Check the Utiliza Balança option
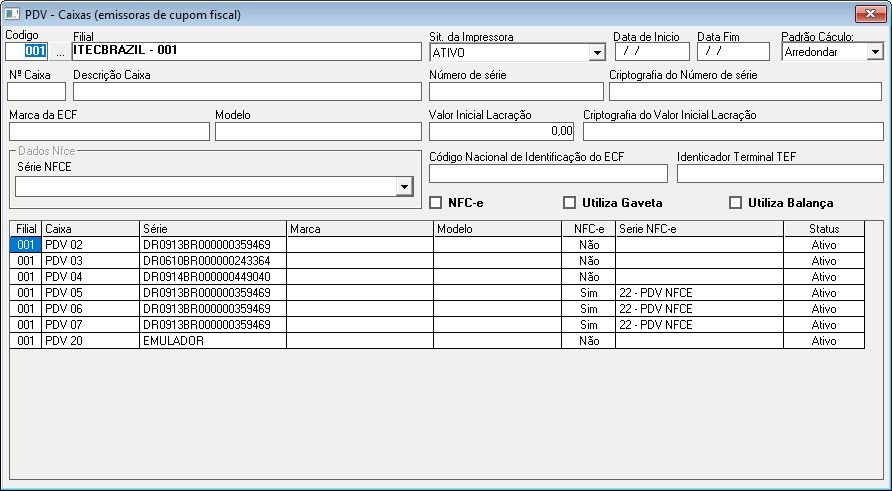Viewport: 892px width, 491px height. click(735, 203)
